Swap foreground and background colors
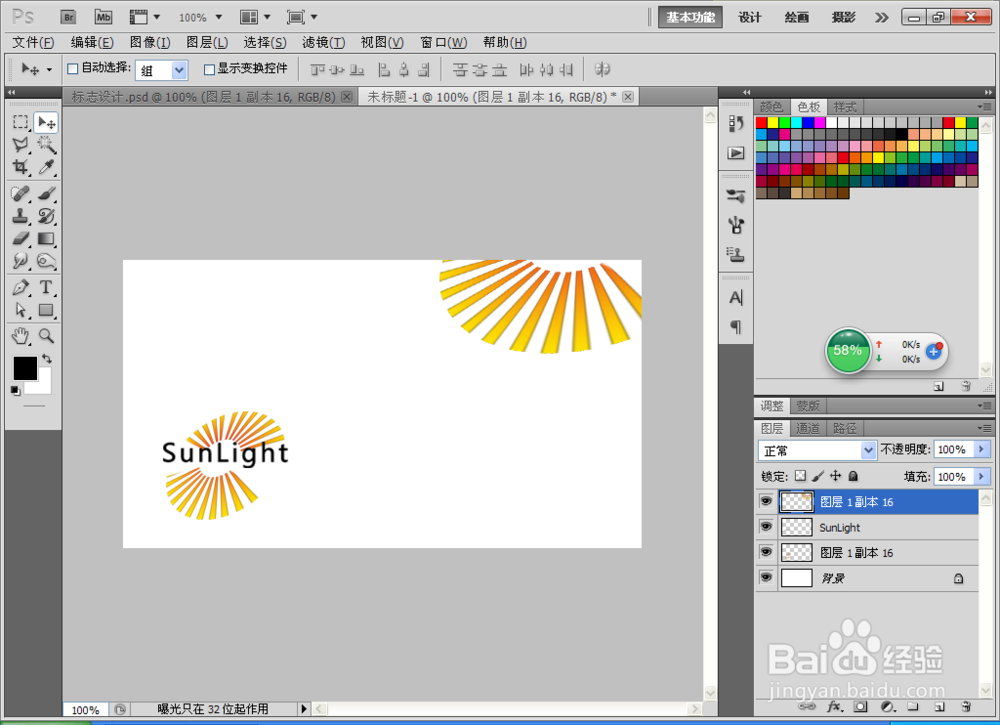 [x=47, y=358]
